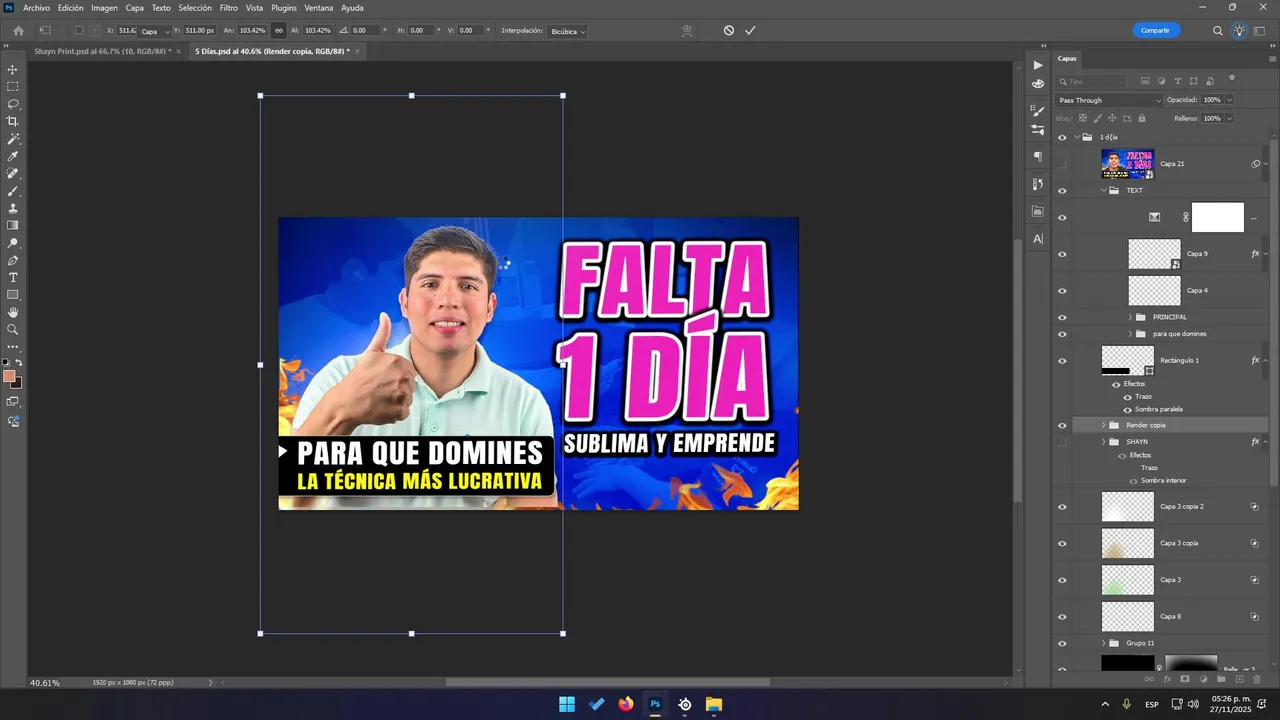Screen dimensions: 1280x720
Task: Click the Home icon in options bar
Action: [x=18, y=31]
